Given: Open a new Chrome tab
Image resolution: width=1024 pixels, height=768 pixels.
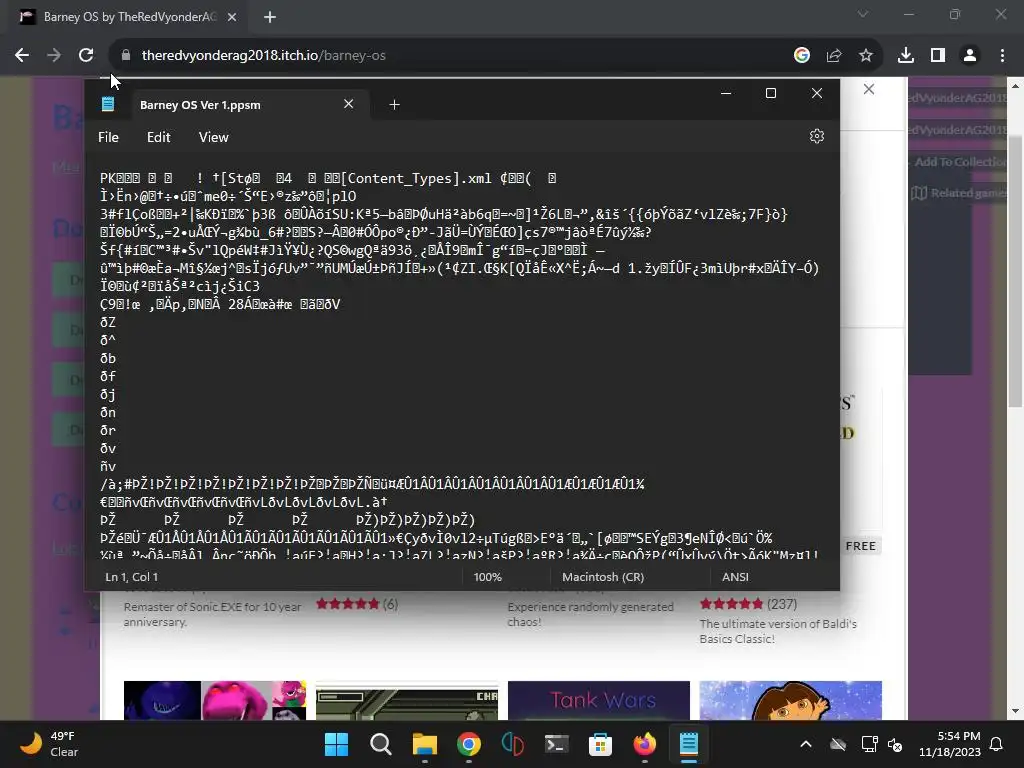Looking at the screenshot, I should point(270,17).
